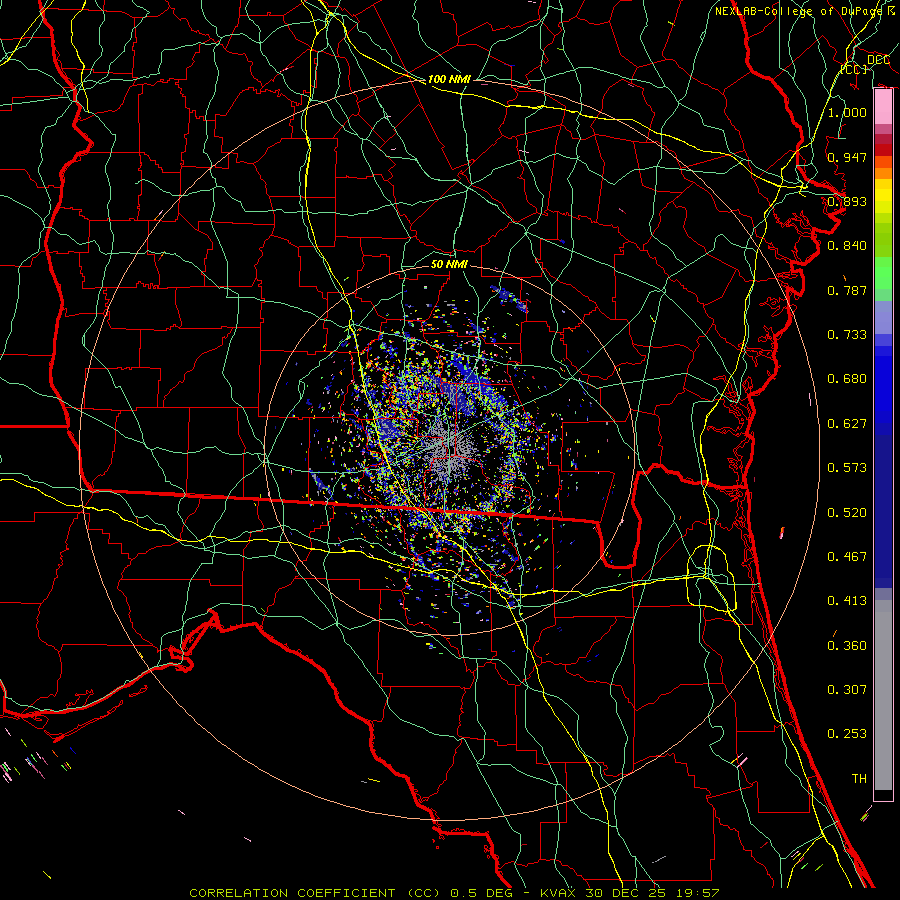Click the gray band beside 0.307 on color bar

point(883,695)
